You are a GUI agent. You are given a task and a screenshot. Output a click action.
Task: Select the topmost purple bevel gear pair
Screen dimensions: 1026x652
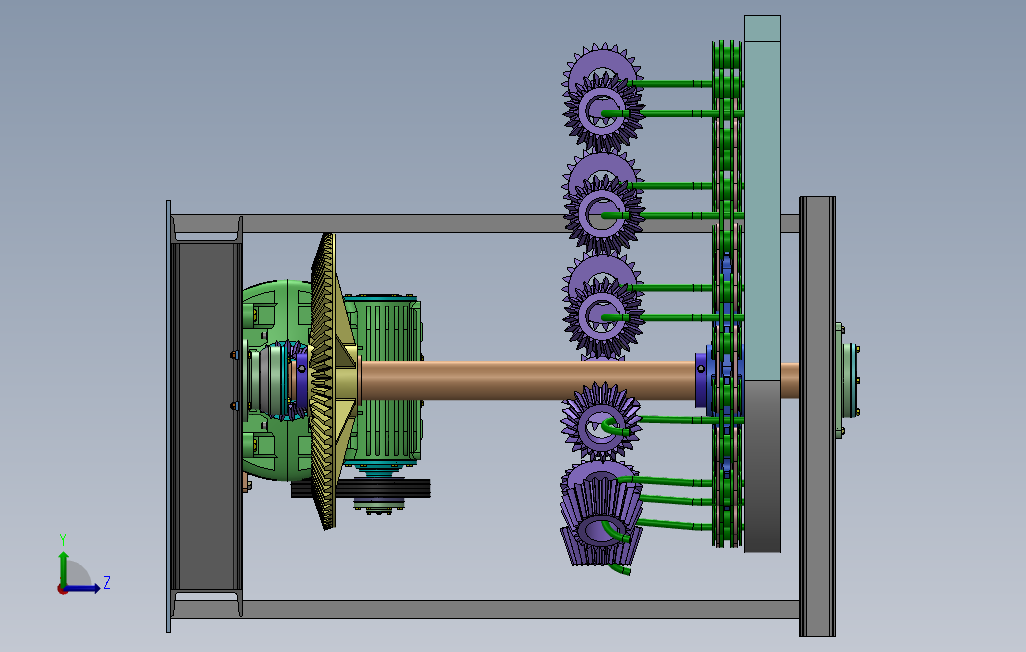(x=603, y=97)
